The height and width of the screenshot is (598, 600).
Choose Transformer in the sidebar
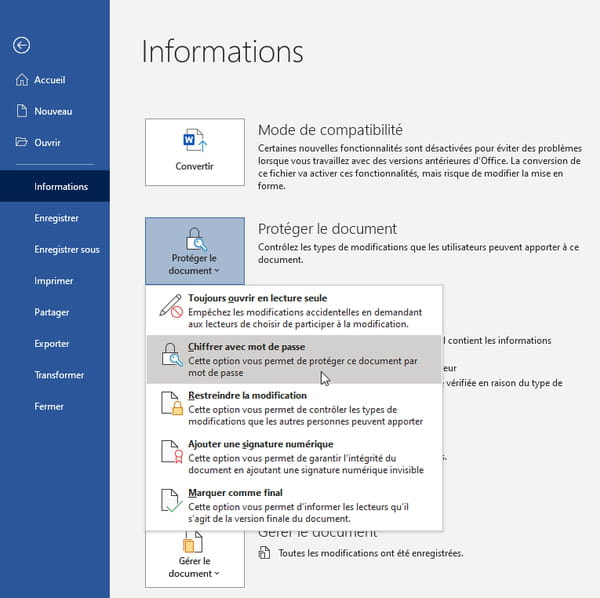point(55,375)
